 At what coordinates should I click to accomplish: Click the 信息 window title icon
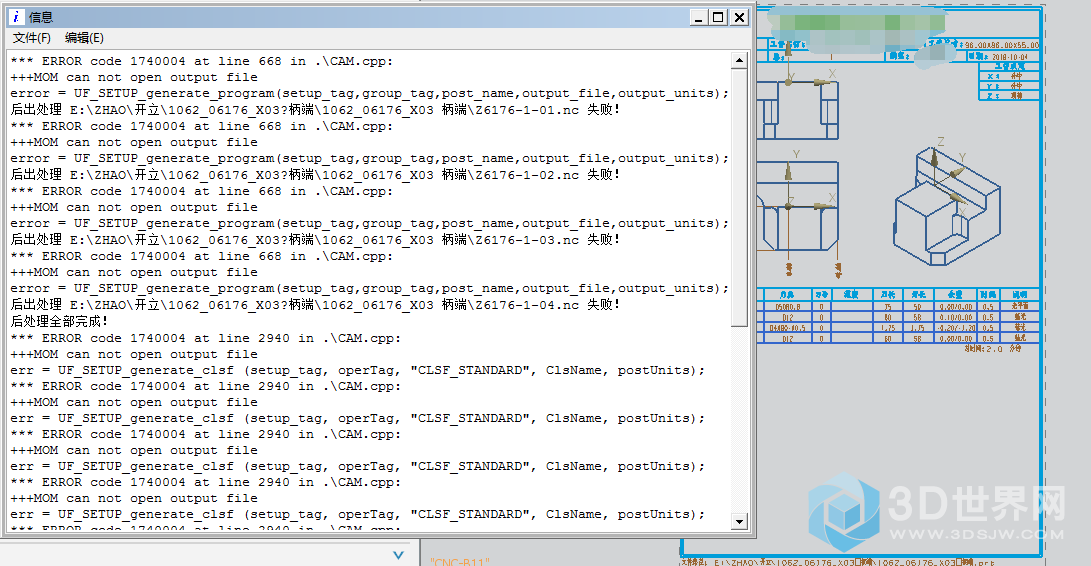[15, 17]
